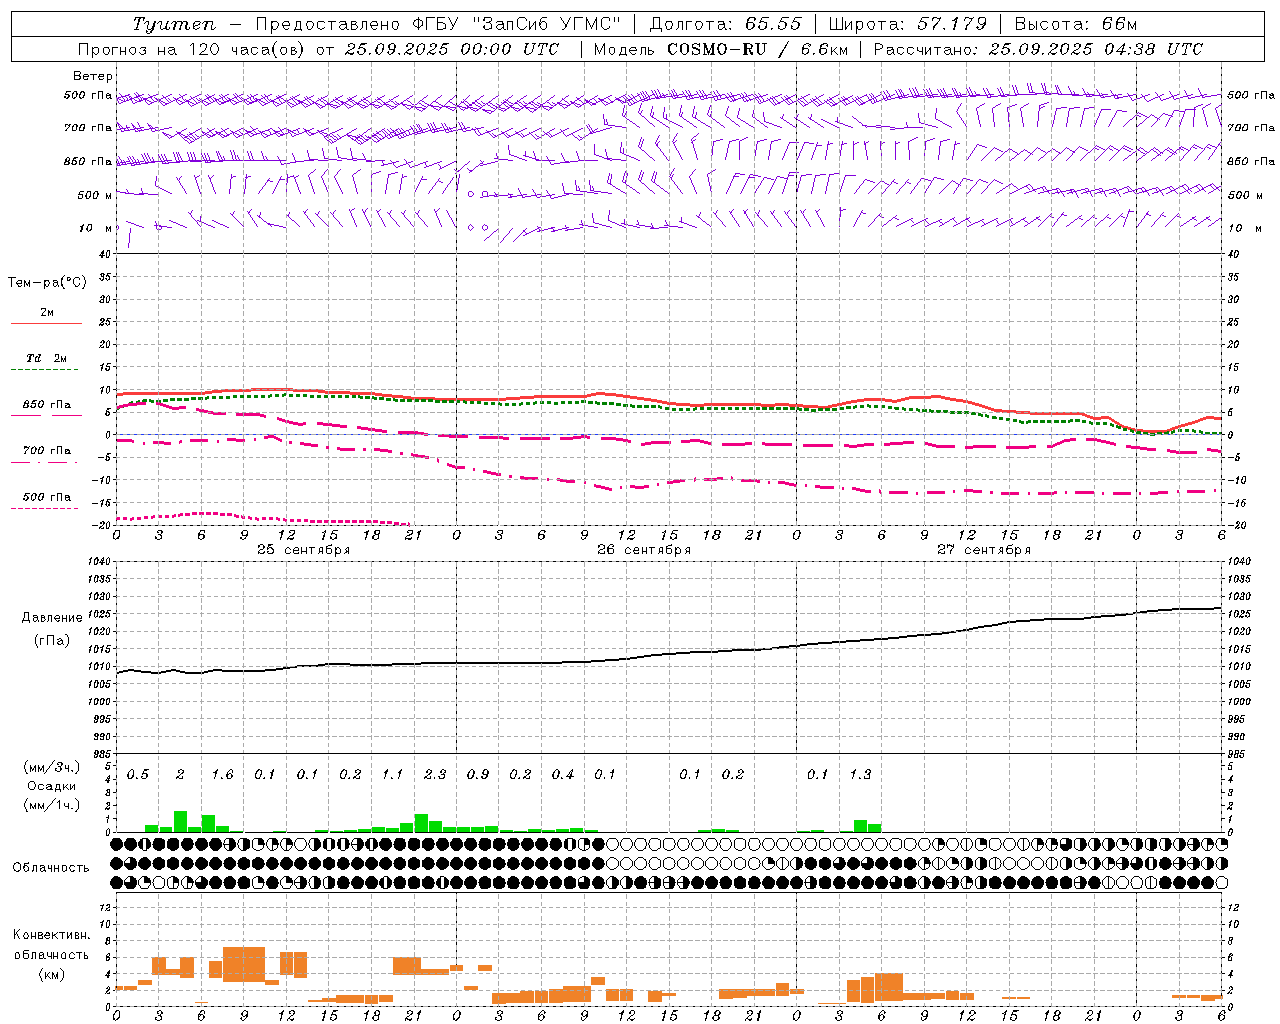
Task: Click the "Конвективн." convective cloud label
Action: 51,935
